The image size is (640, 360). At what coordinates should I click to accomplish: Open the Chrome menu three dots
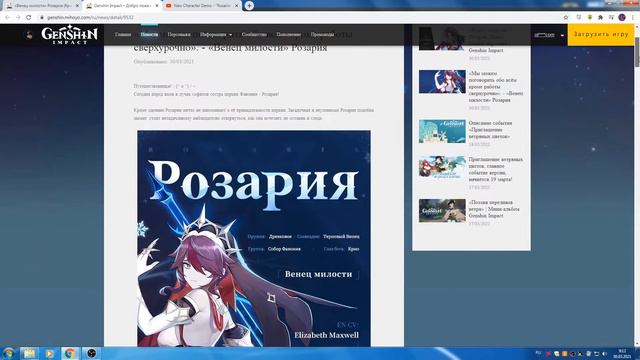[633, 17]
